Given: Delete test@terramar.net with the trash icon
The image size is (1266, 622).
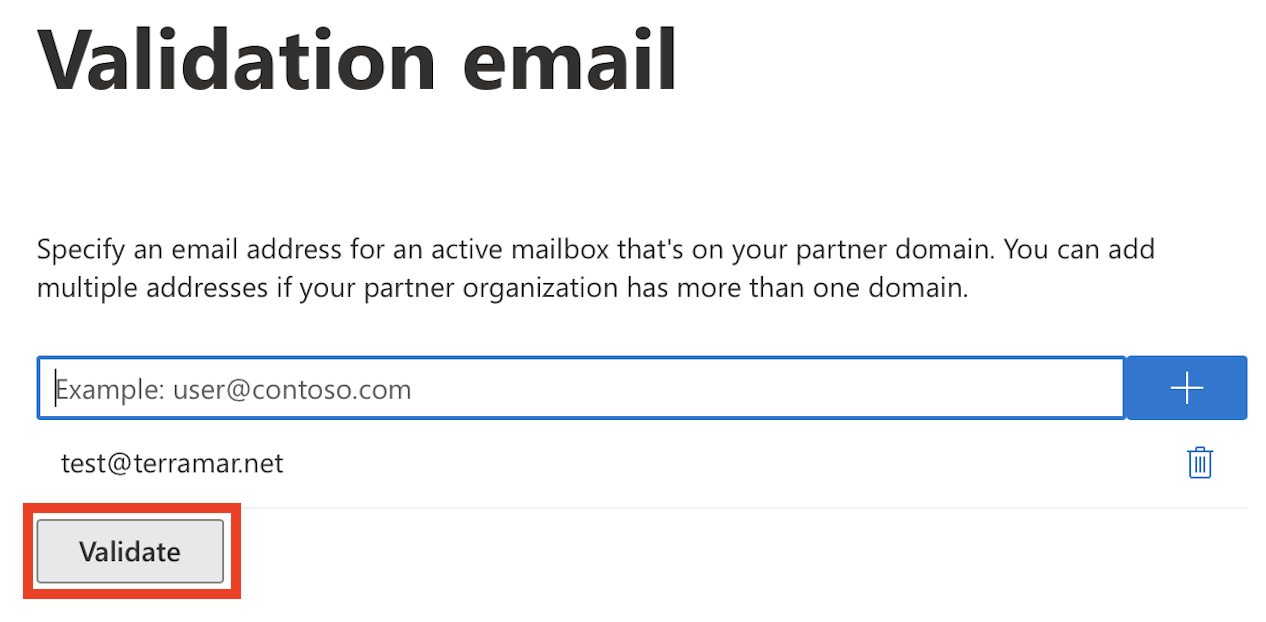Looking at the screenshot, I should point(1199,463).
